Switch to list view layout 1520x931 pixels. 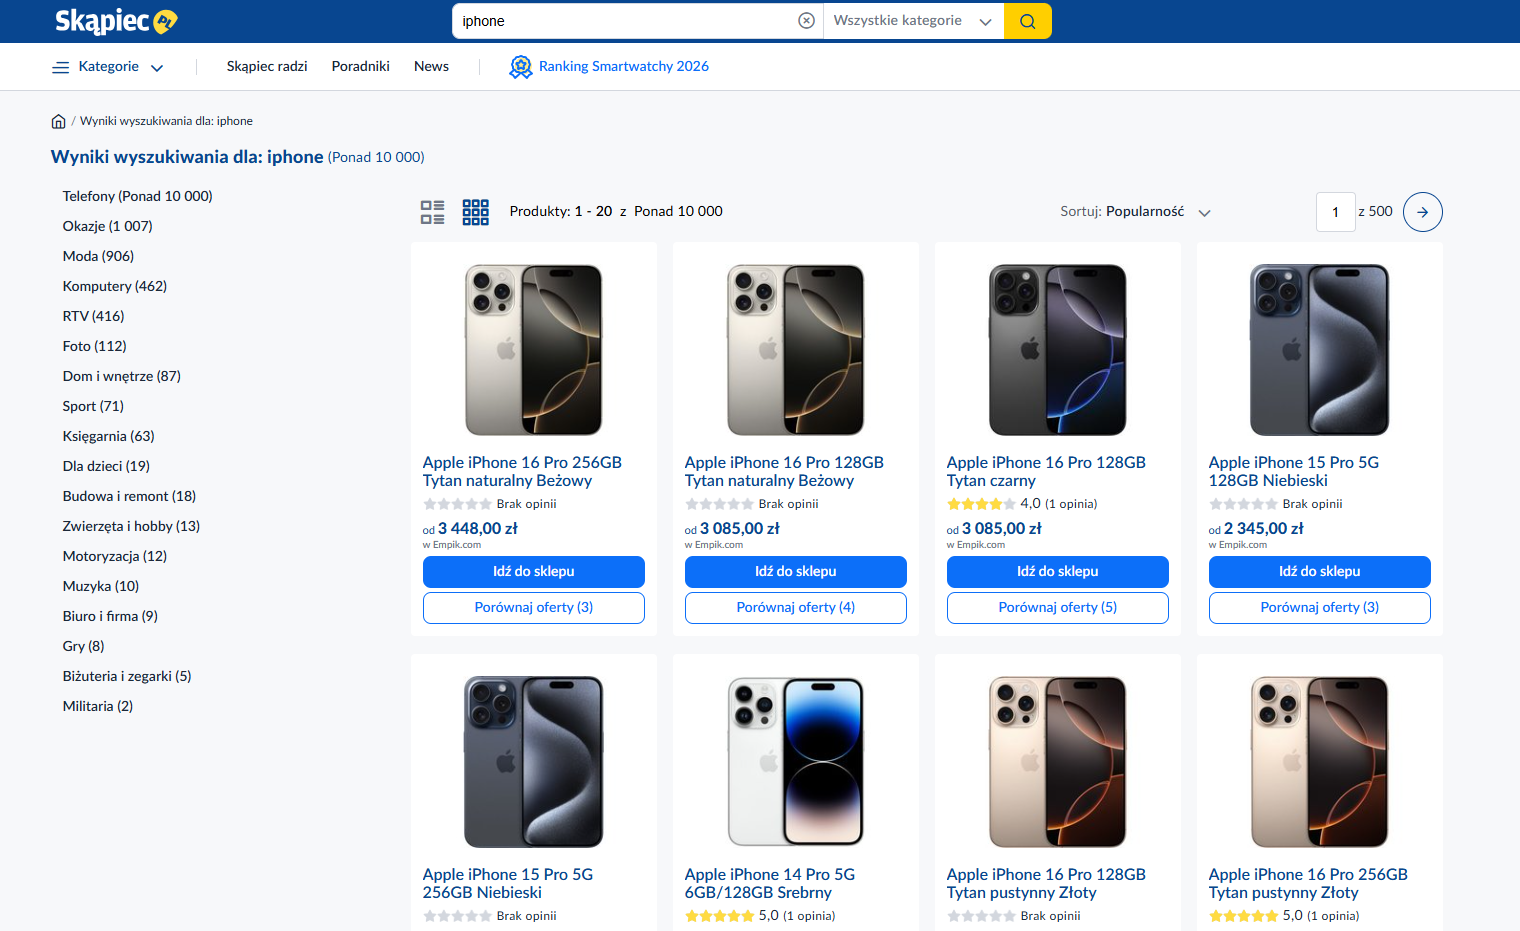click(433, 212)
